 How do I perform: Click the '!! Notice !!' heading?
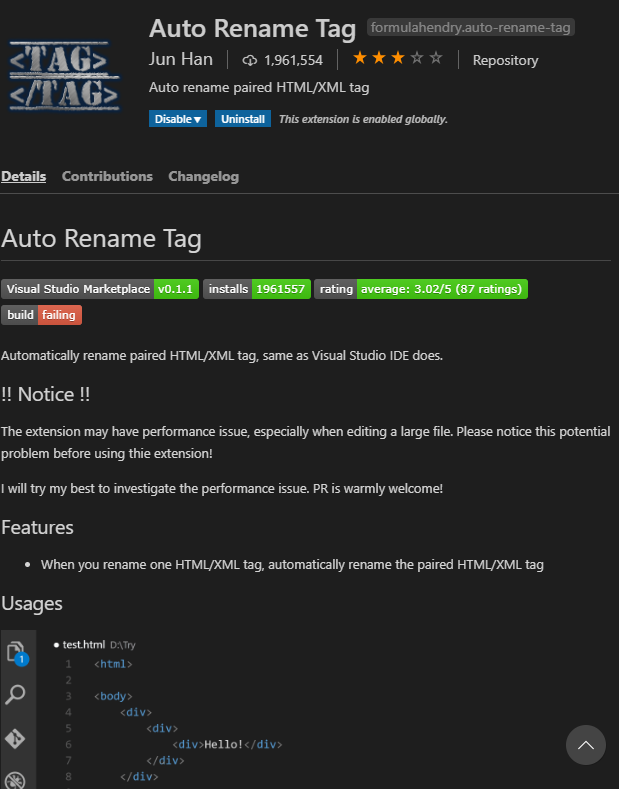tap(46, 394)
